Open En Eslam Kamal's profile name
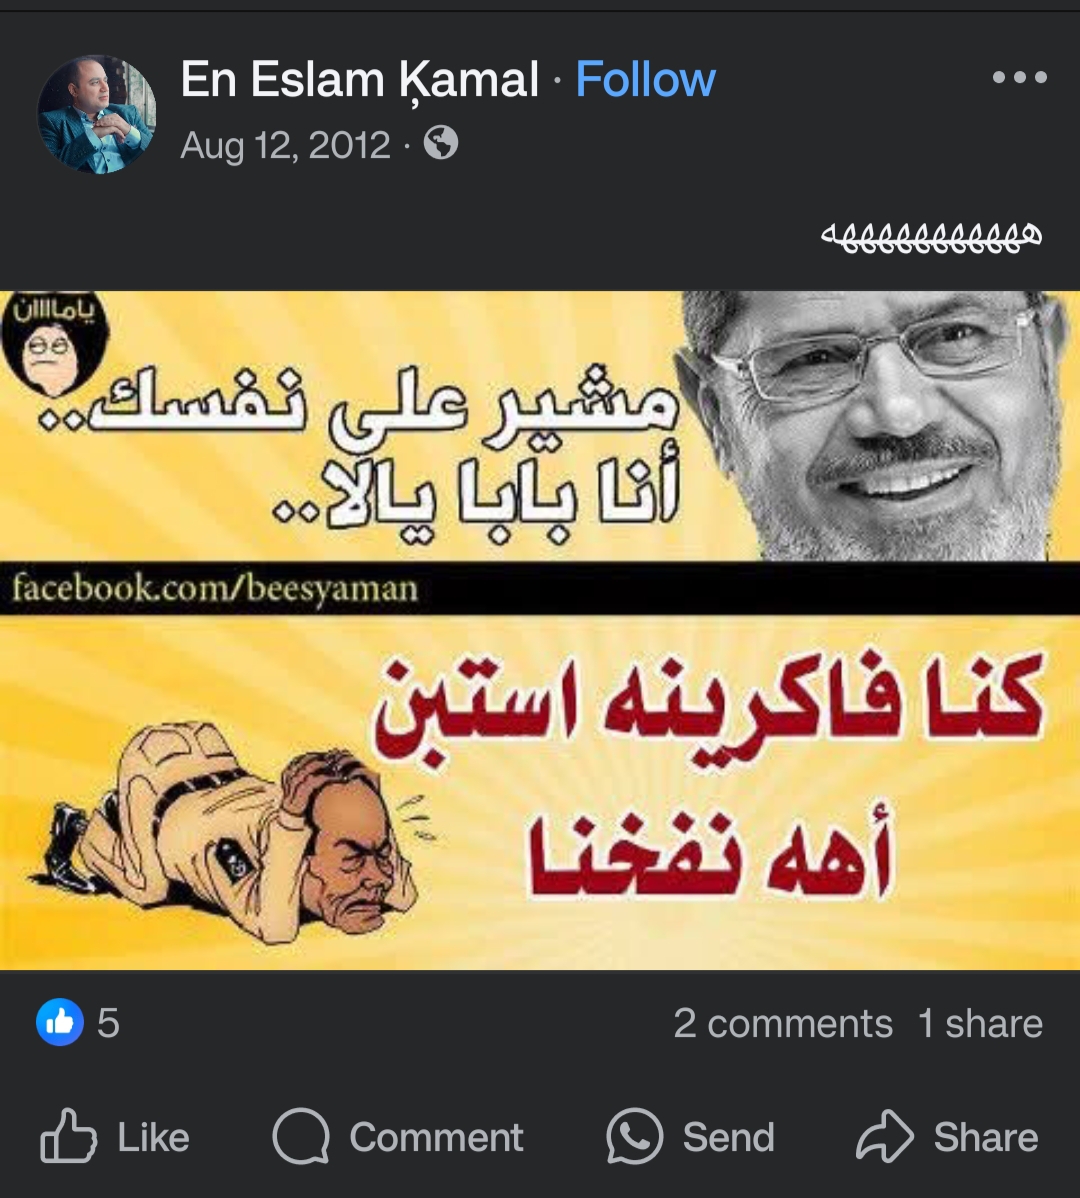Image resolution: width=1080 pixels, height=1198 pixels. (360, 79)
